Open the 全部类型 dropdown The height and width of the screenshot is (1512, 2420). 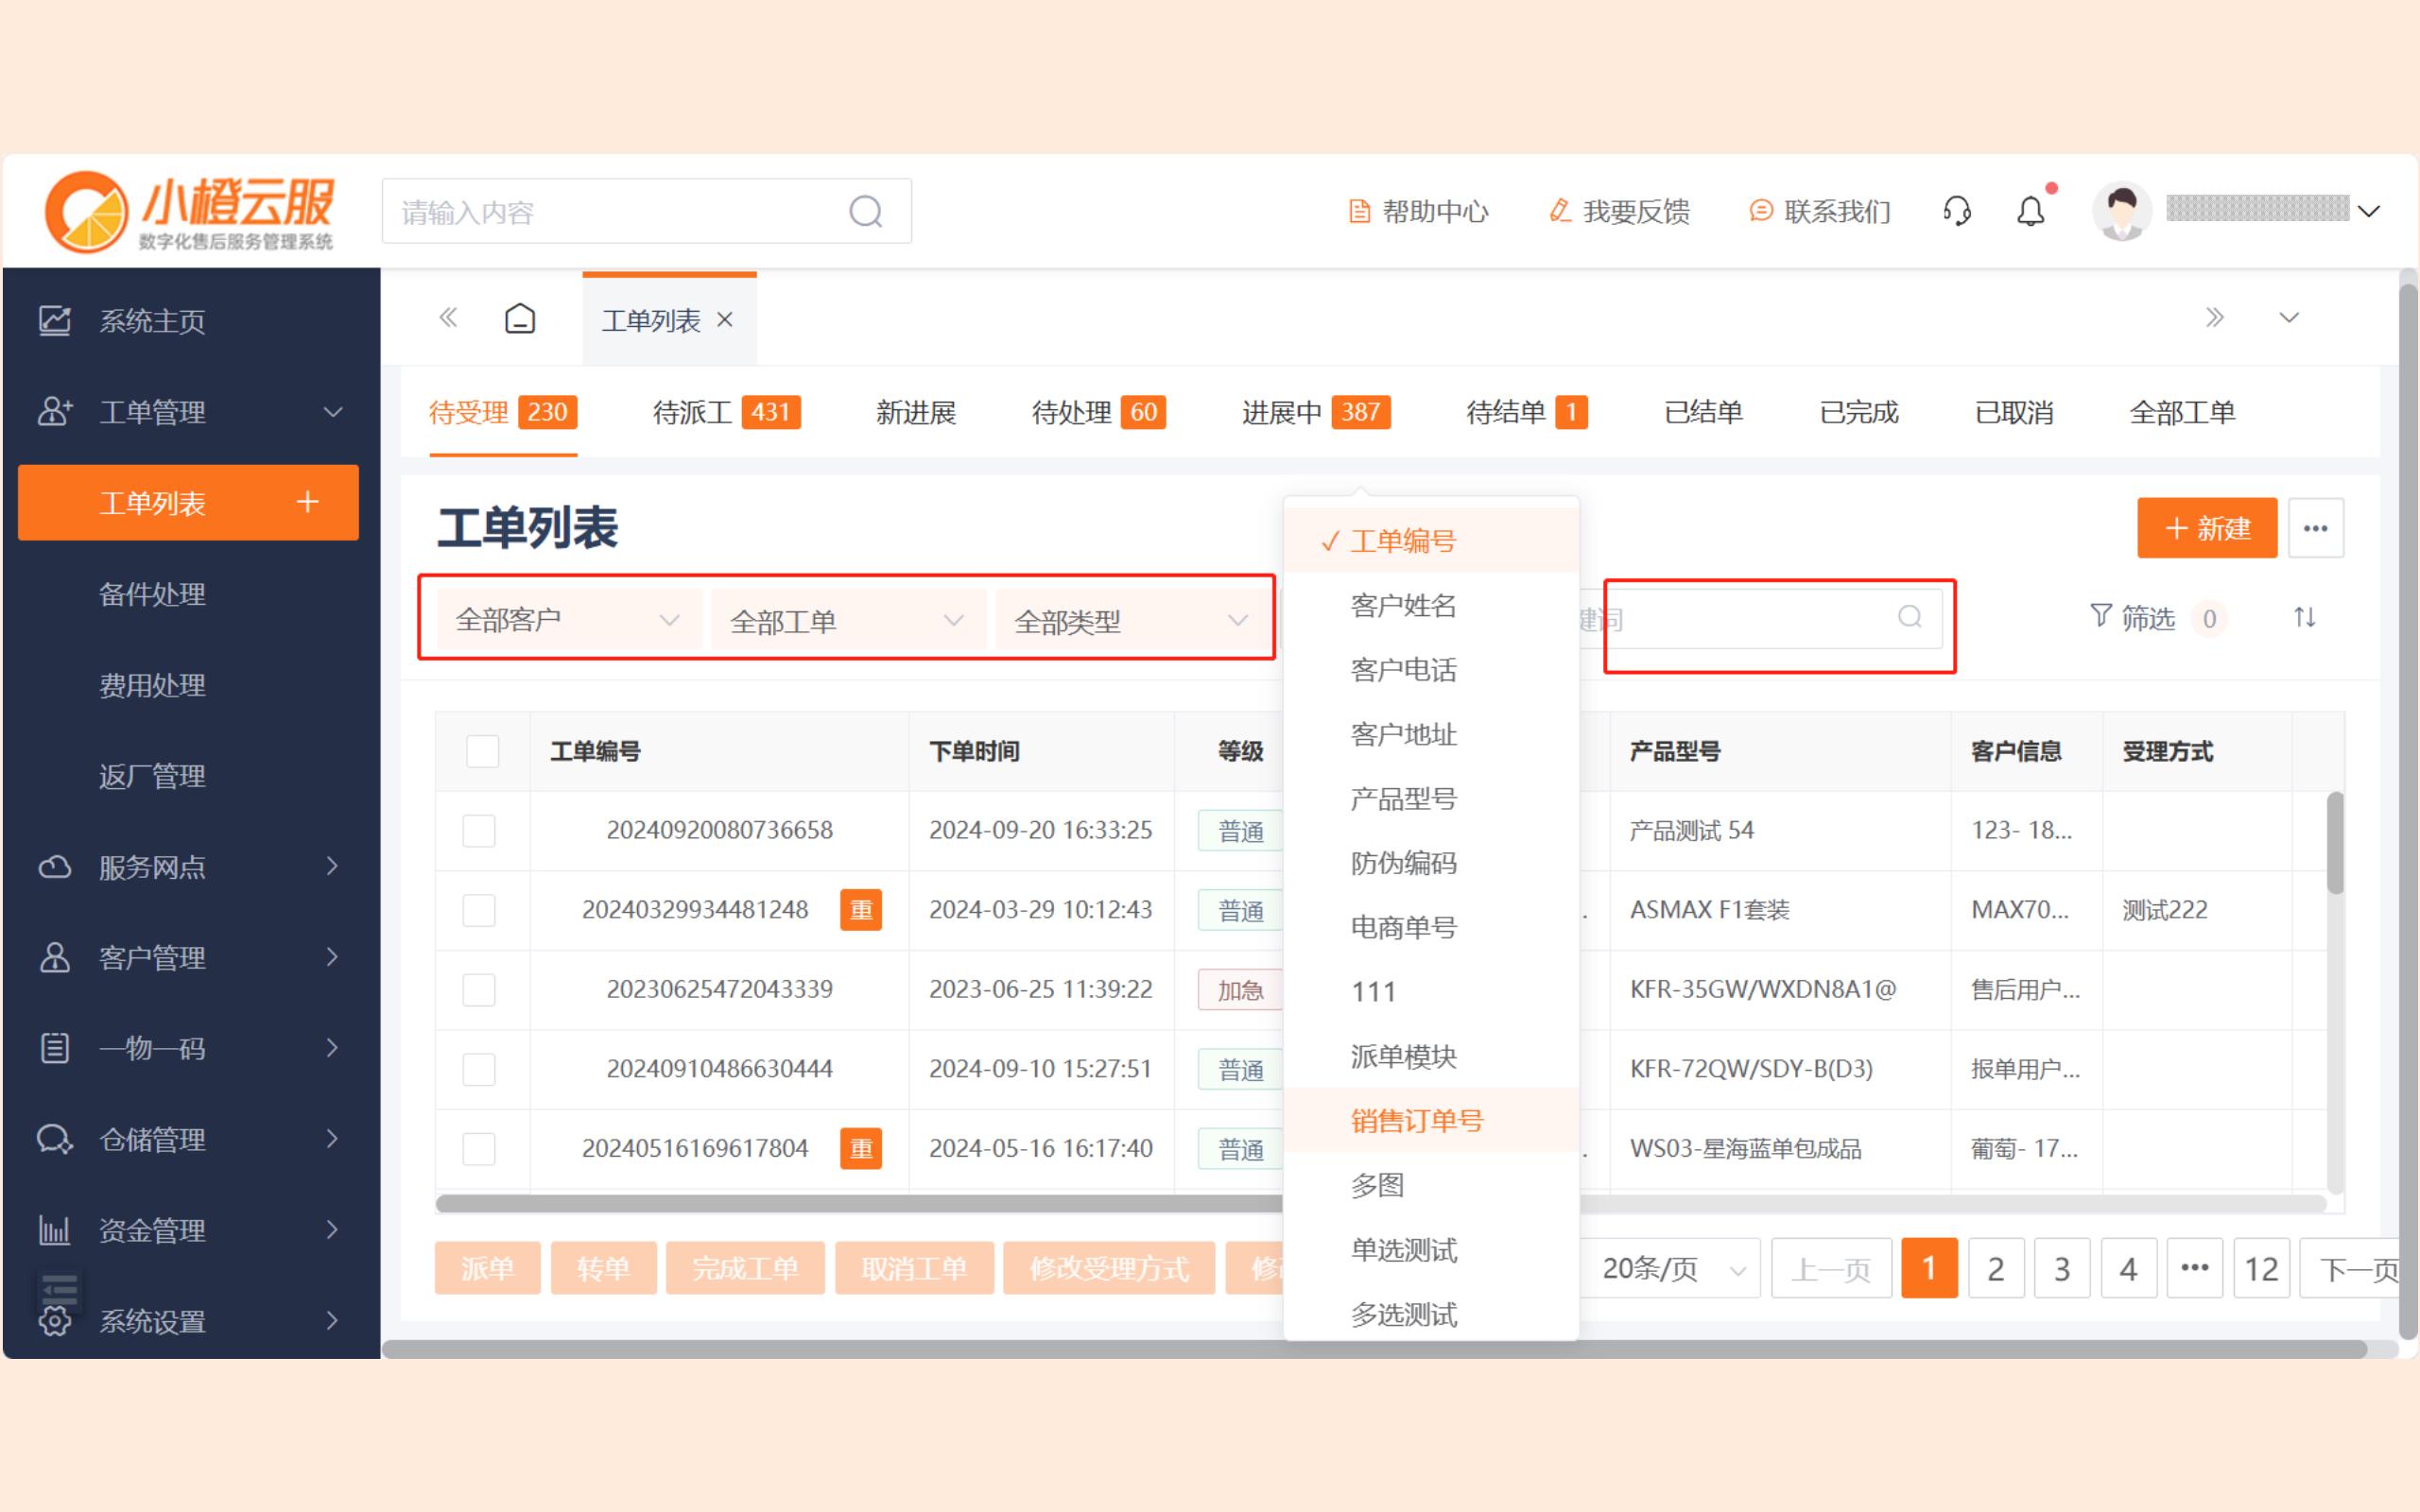1132,621
